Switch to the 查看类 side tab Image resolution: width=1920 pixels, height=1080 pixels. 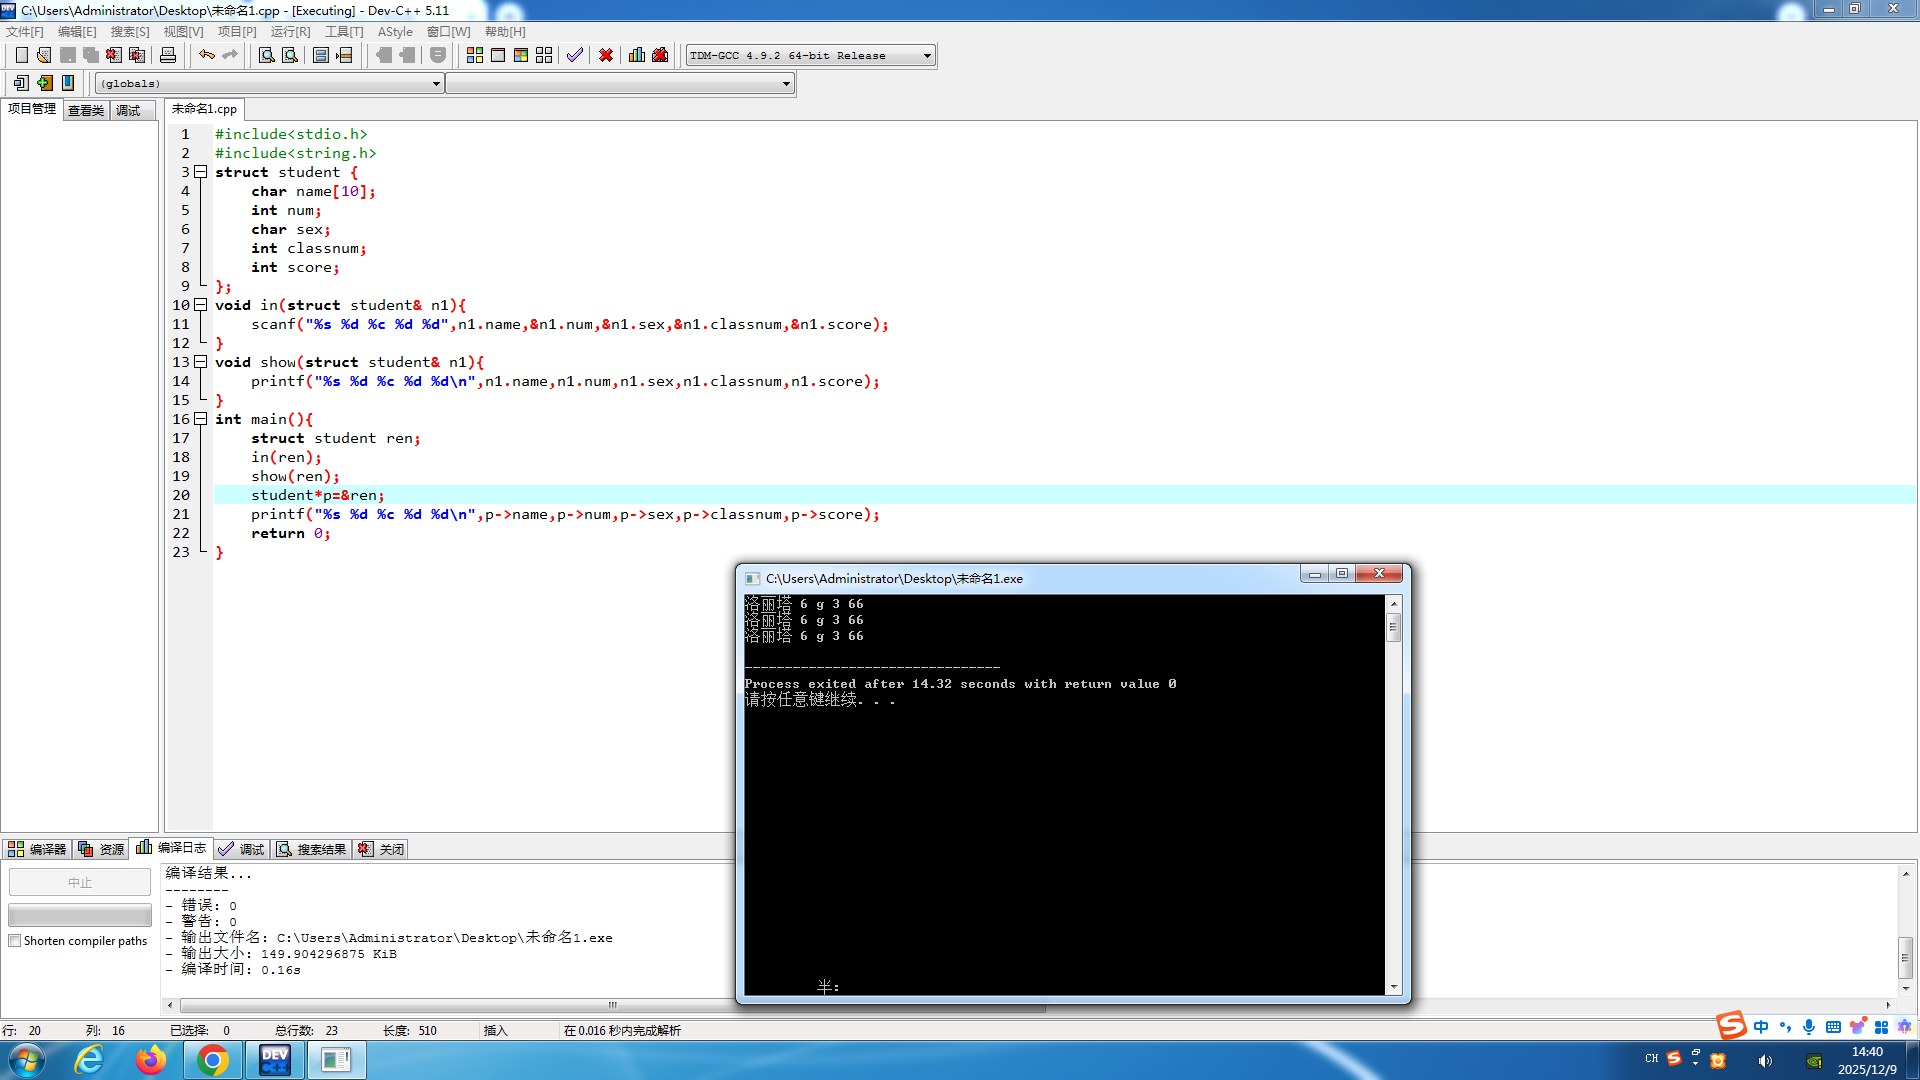point(86,110)
